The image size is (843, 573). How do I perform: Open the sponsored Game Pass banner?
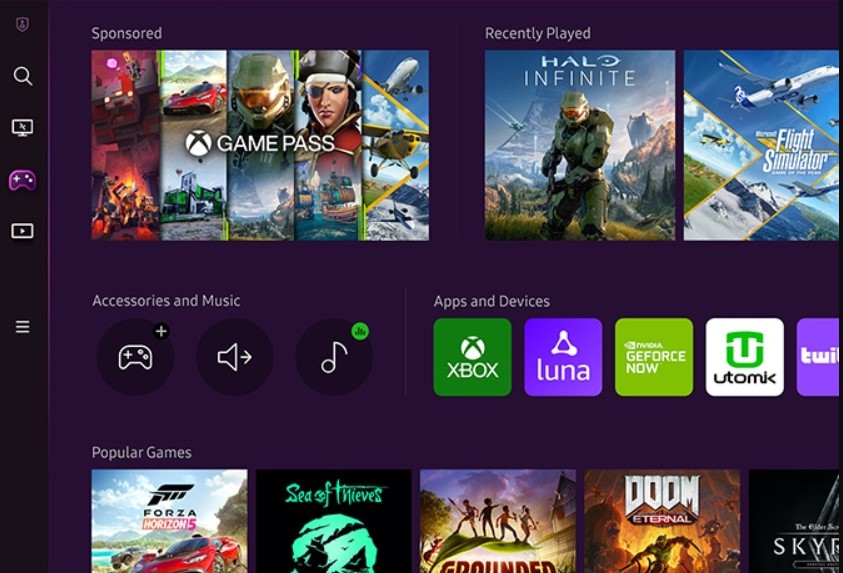point(260,145)
